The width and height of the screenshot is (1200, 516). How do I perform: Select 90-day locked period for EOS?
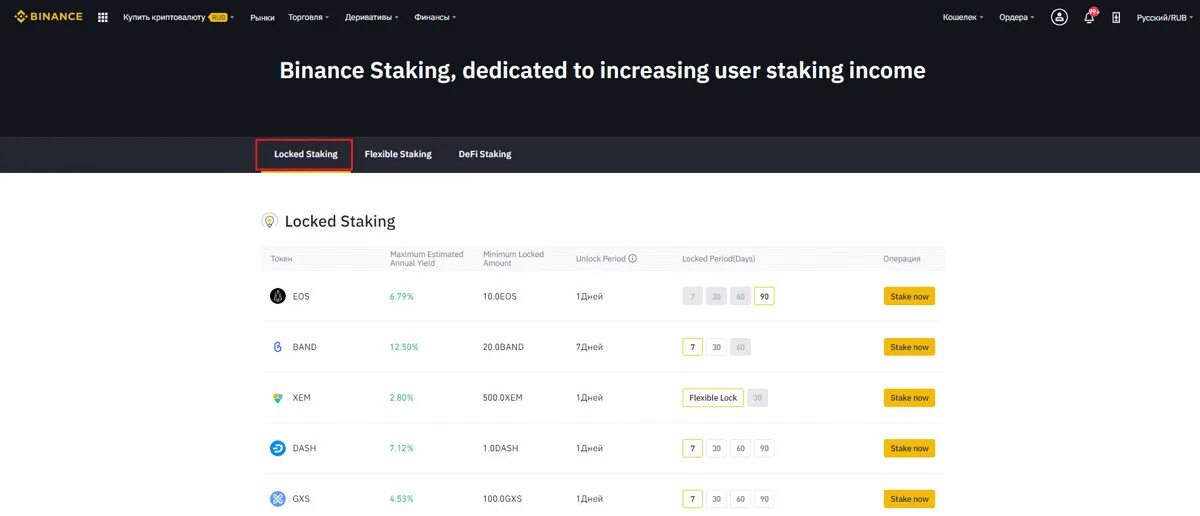pyautogui.click(x=764, y=296)
